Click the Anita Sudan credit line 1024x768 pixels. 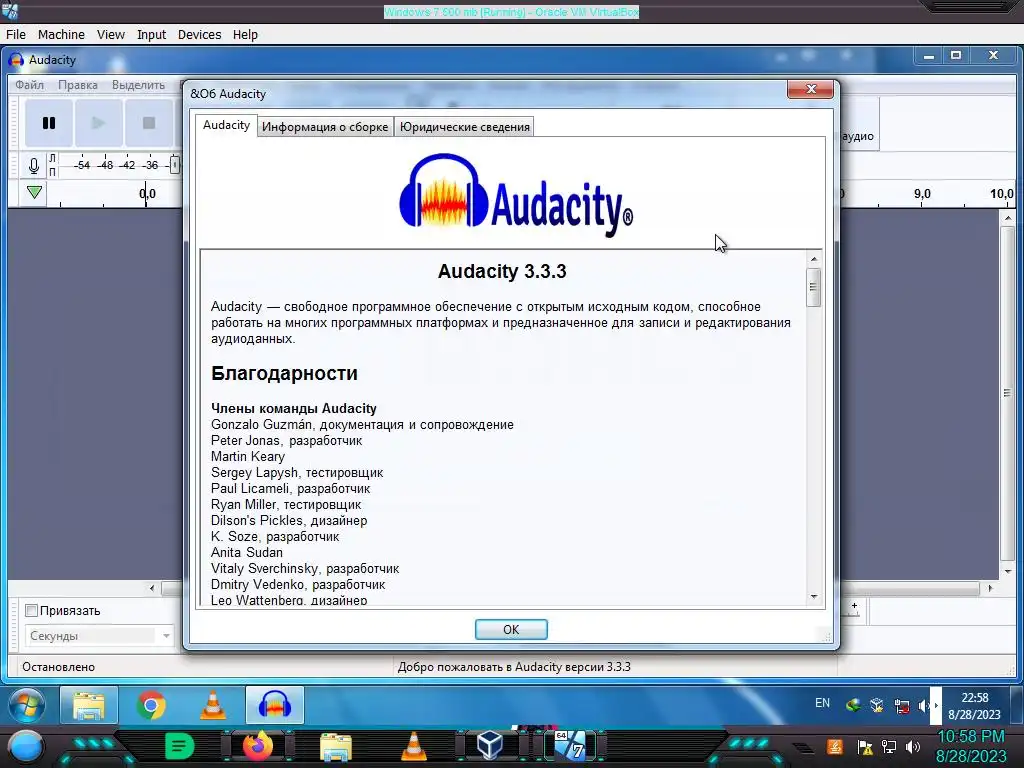[x=247, y=552]
